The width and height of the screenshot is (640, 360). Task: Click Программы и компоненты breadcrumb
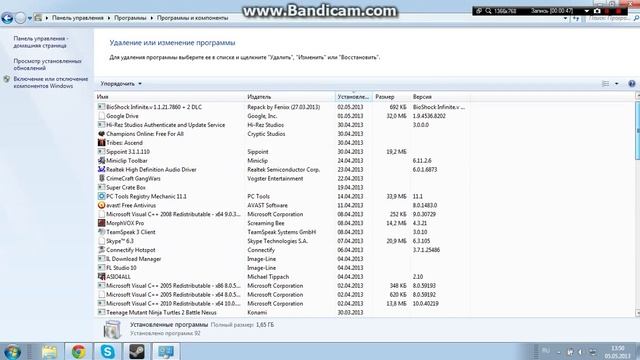coord(192,18)
